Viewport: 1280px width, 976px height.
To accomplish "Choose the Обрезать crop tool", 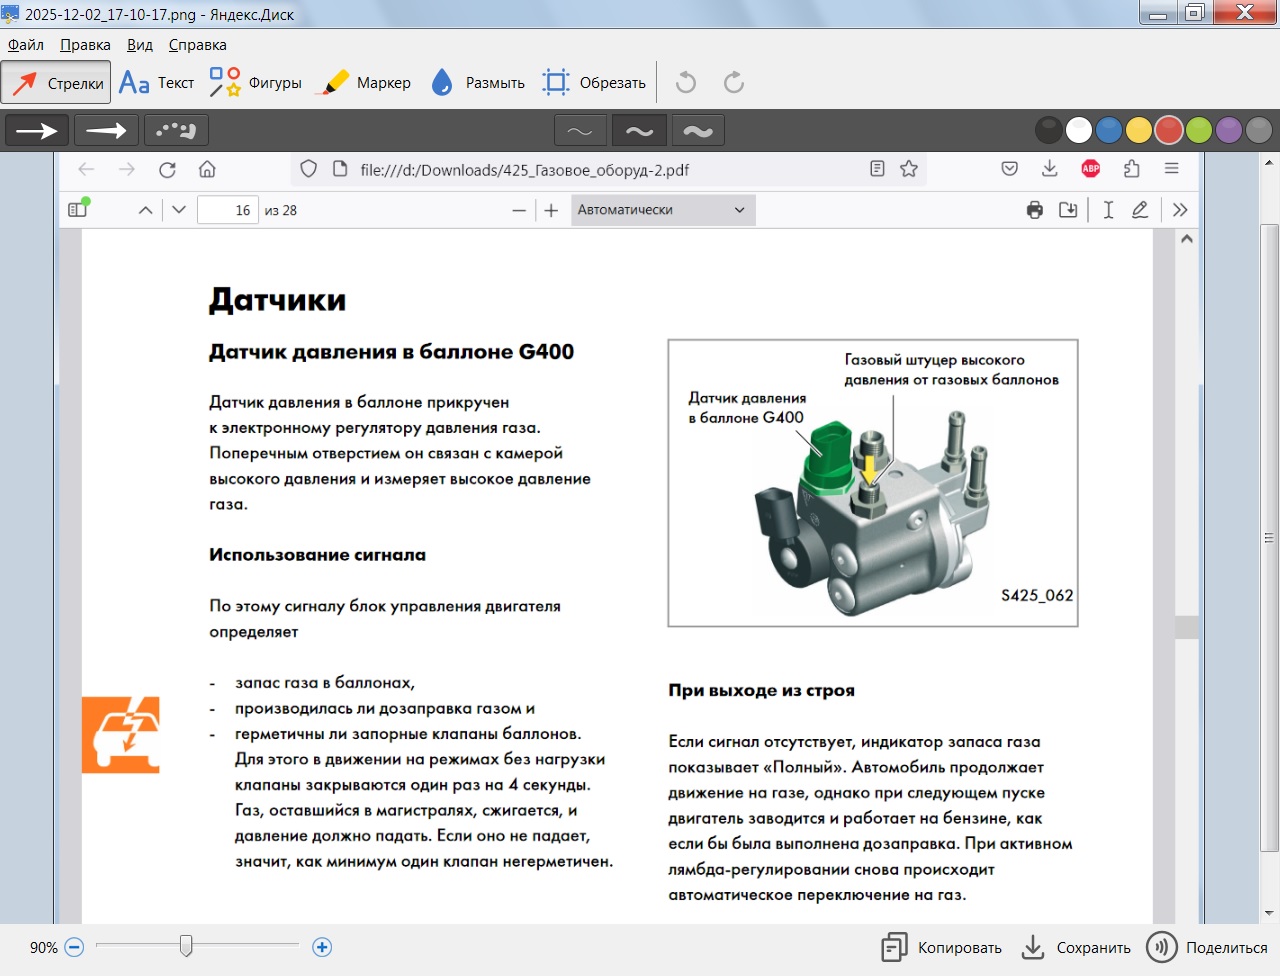I will click(594, 83).
